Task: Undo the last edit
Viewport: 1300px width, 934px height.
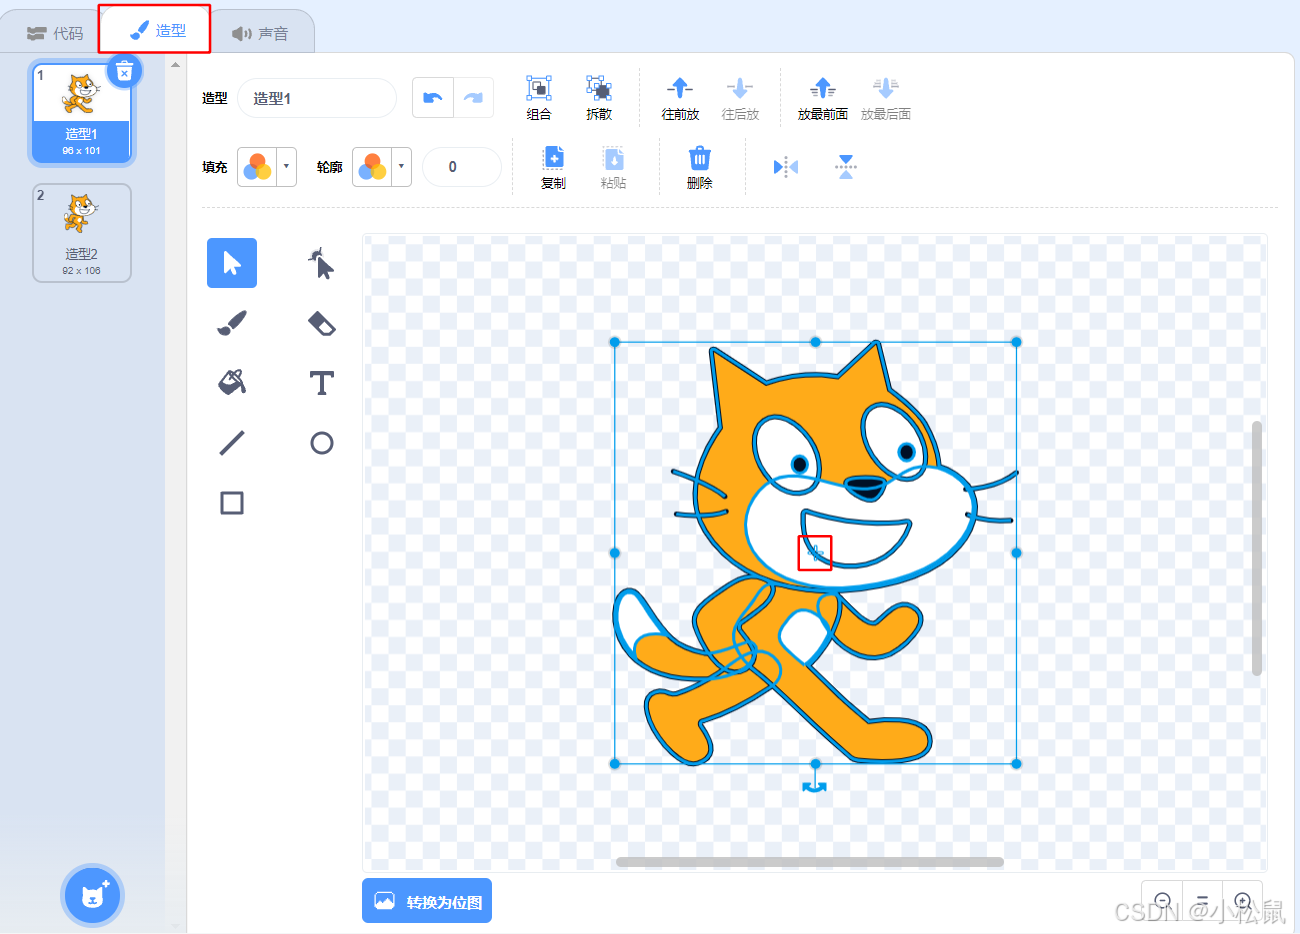Action: coord(432,98)
